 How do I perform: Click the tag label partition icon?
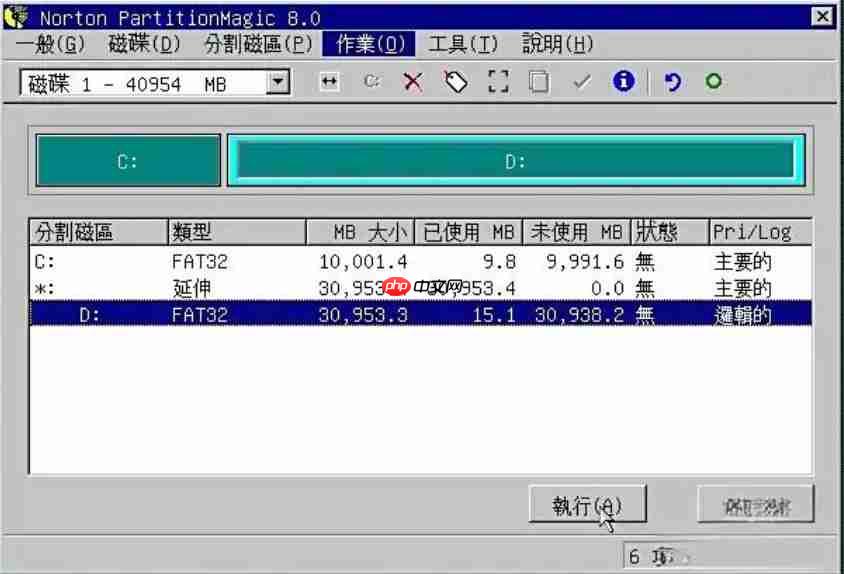coord(455,82)
